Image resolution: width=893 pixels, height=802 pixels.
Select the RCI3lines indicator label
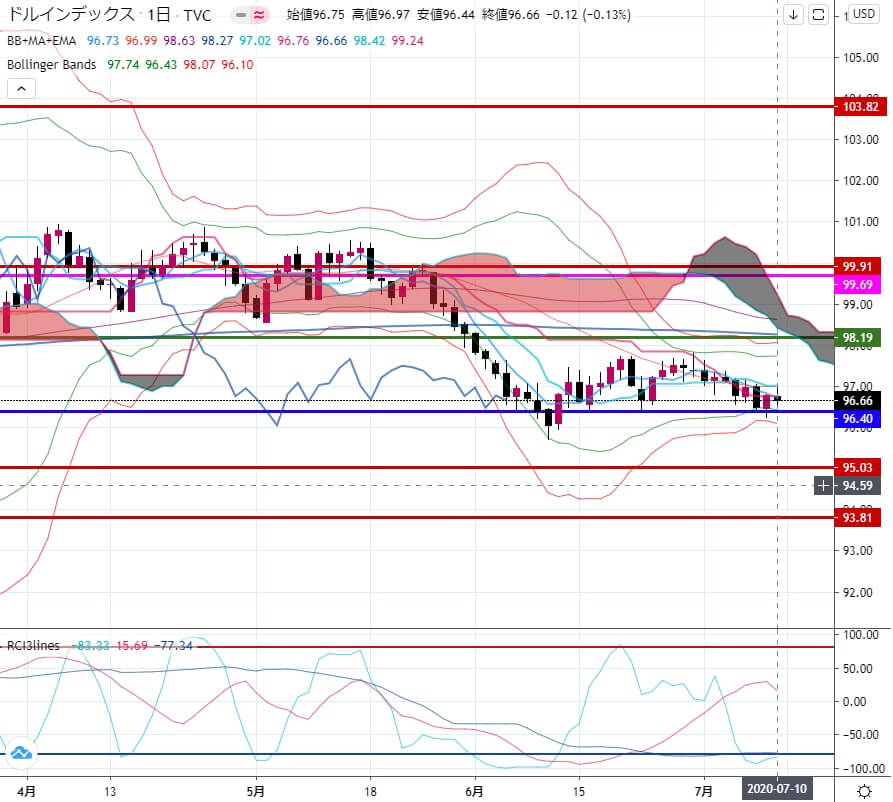(x=33, y=645)
